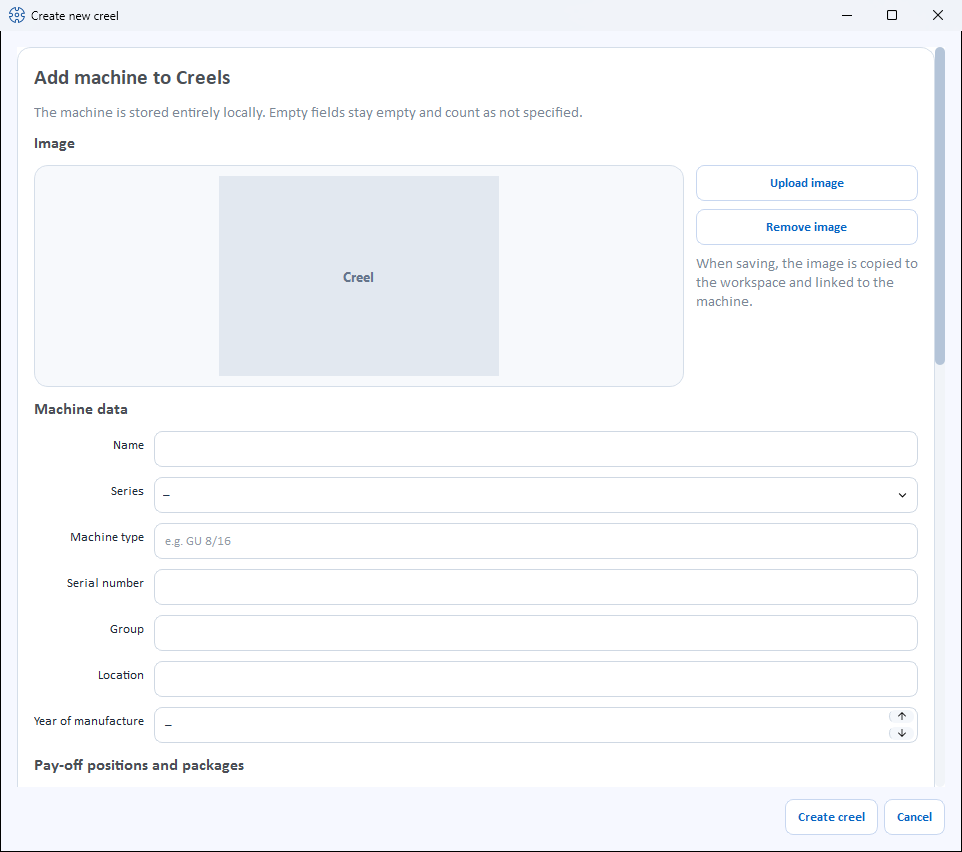This screenshot has width=962, height=852.
Task: Click the 'Machine type' label
Action: coord(107,537)
